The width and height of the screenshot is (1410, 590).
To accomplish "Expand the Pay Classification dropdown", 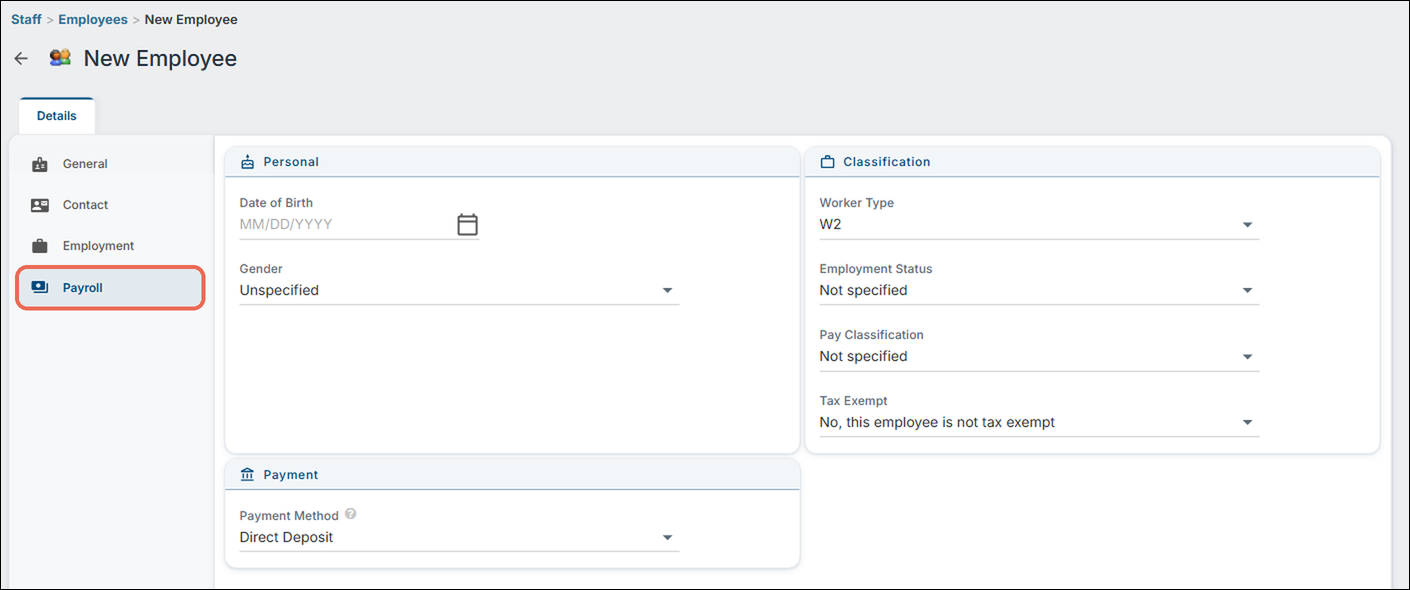I will (x=1039, y=356).
